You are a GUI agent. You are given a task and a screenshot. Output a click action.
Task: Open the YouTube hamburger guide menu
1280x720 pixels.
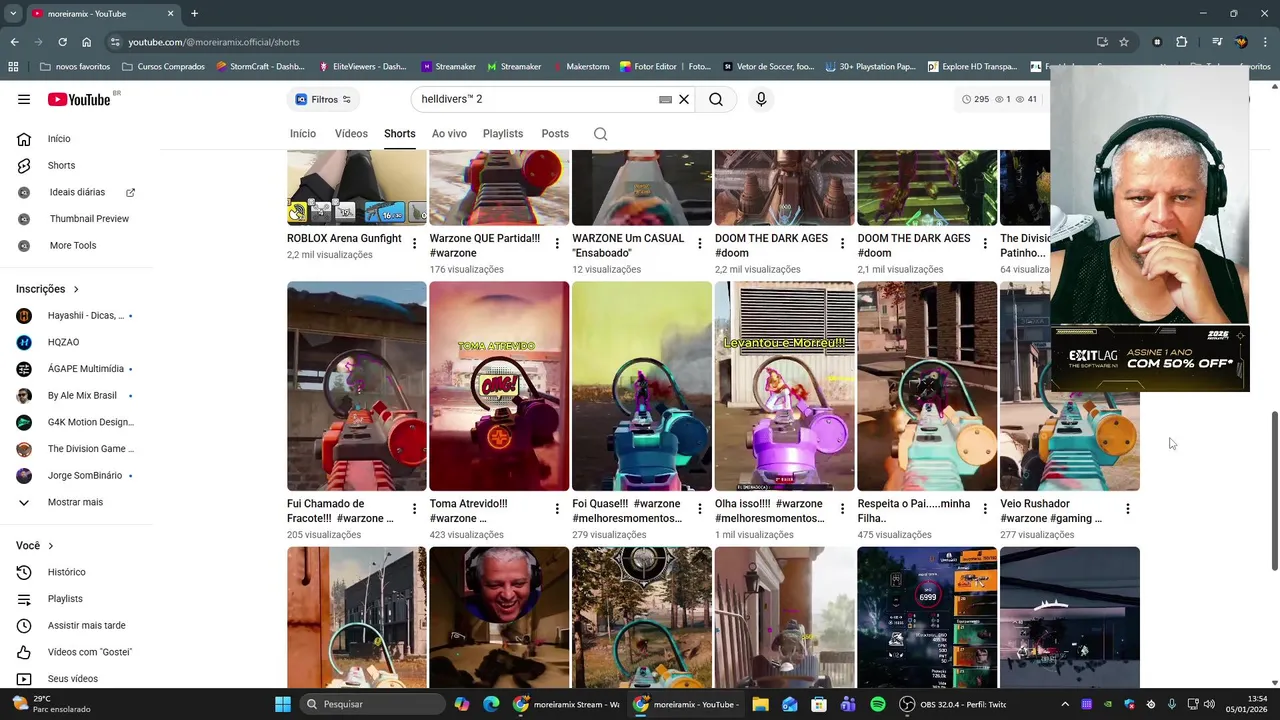[24, 99]
